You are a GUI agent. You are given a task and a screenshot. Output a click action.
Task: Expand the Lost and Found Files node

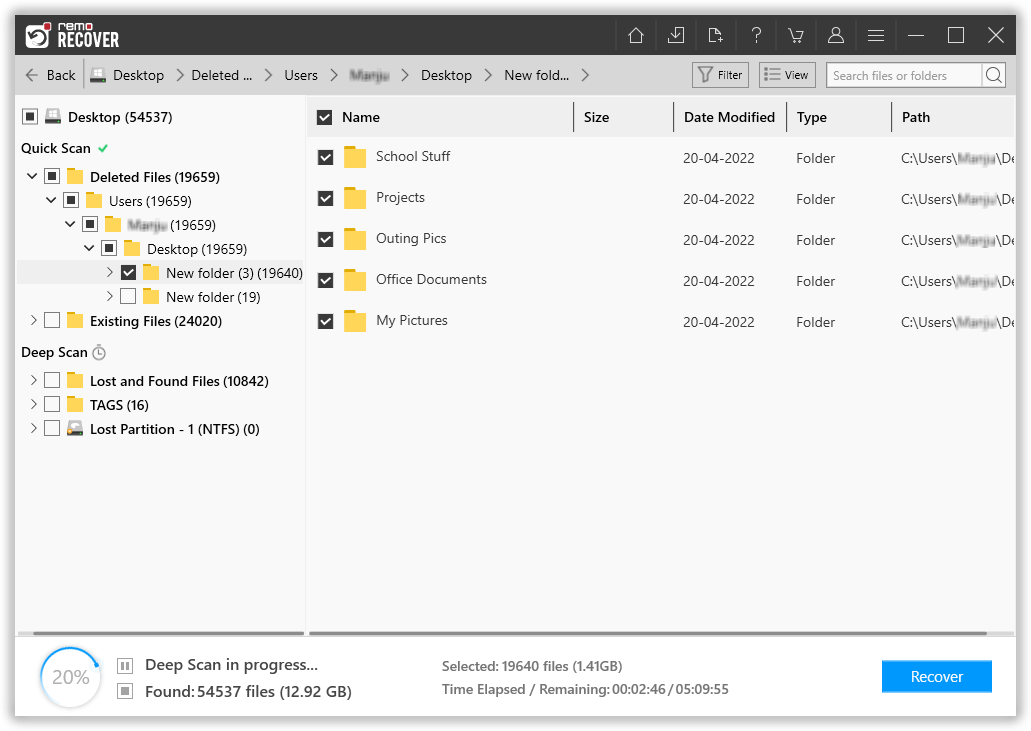(32, 380)
